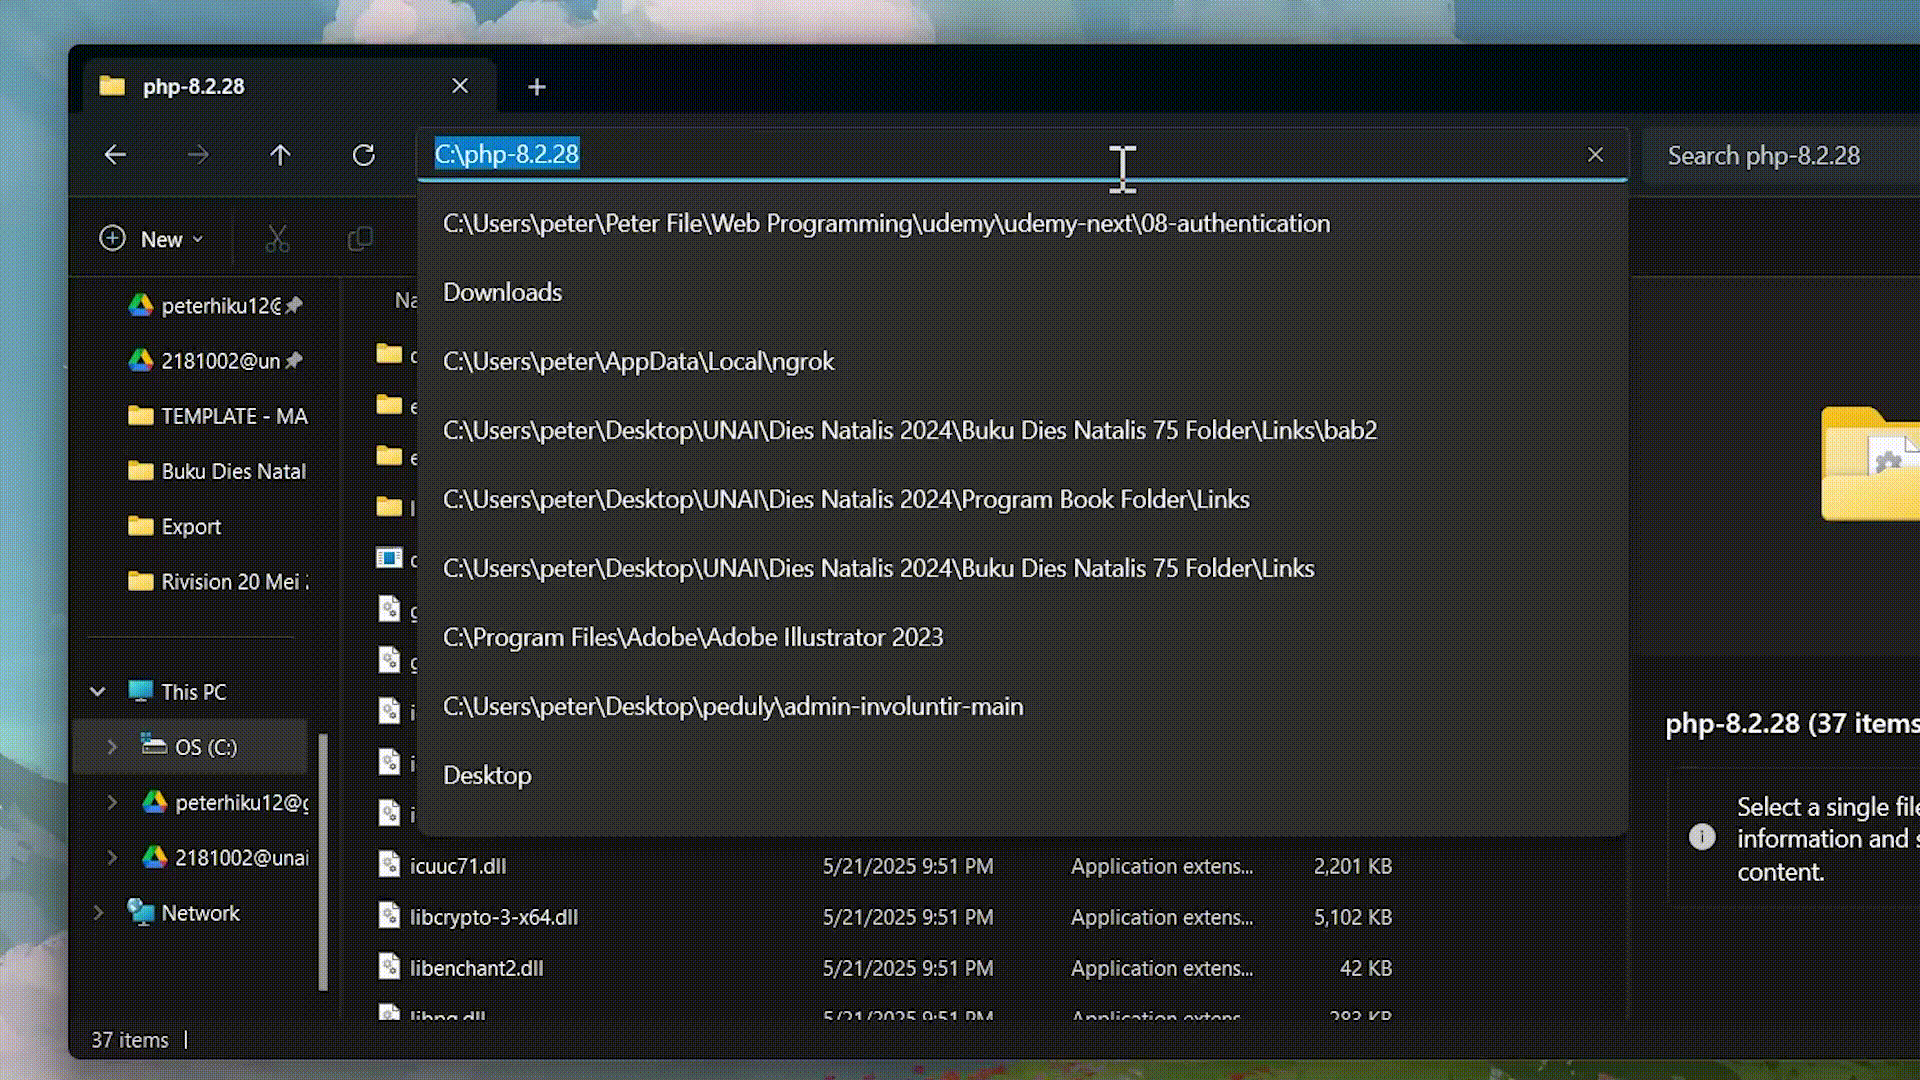Choose Downloads from address suggestions
The width and height of the screenshot is (1920, 1080).
pos(1022,292)
